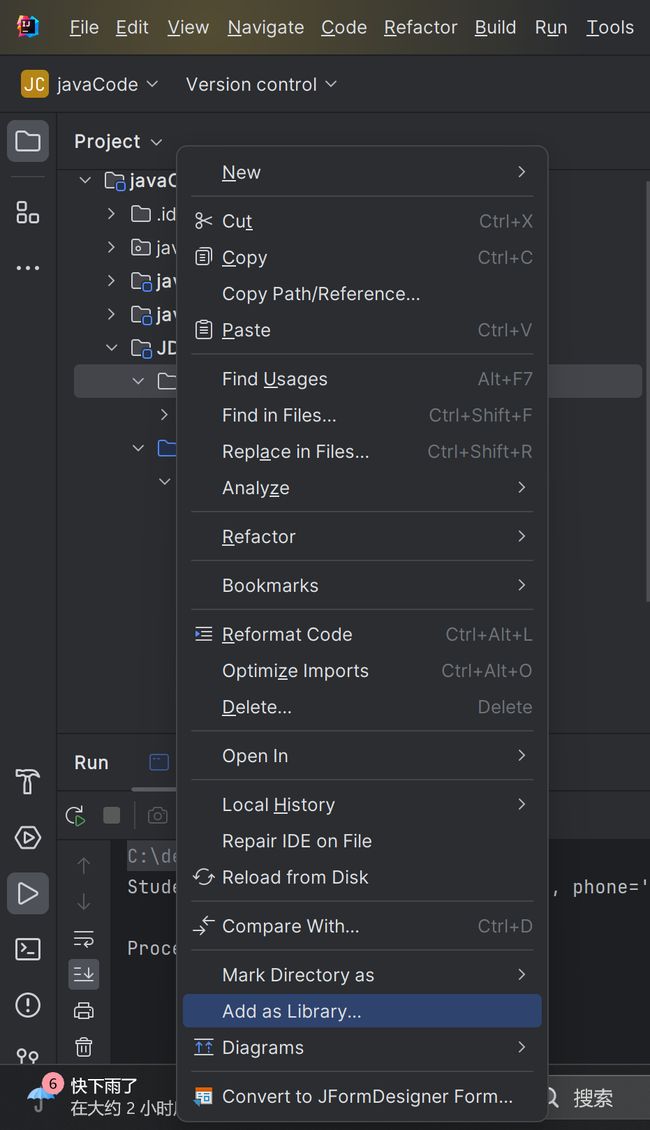
Task: Choose Replace in Files
Action: point(362,452)
